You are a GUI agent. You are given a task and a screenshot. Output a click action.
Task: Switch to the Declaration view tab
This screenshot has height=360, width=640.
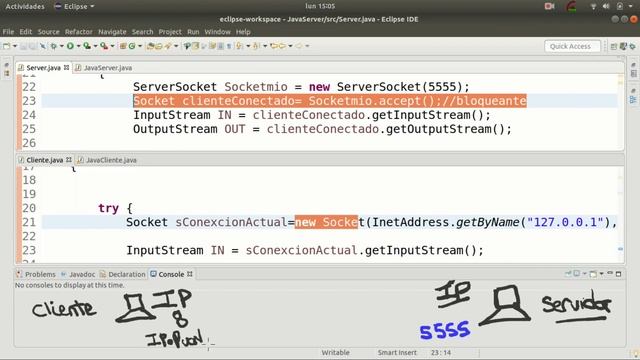122,274
